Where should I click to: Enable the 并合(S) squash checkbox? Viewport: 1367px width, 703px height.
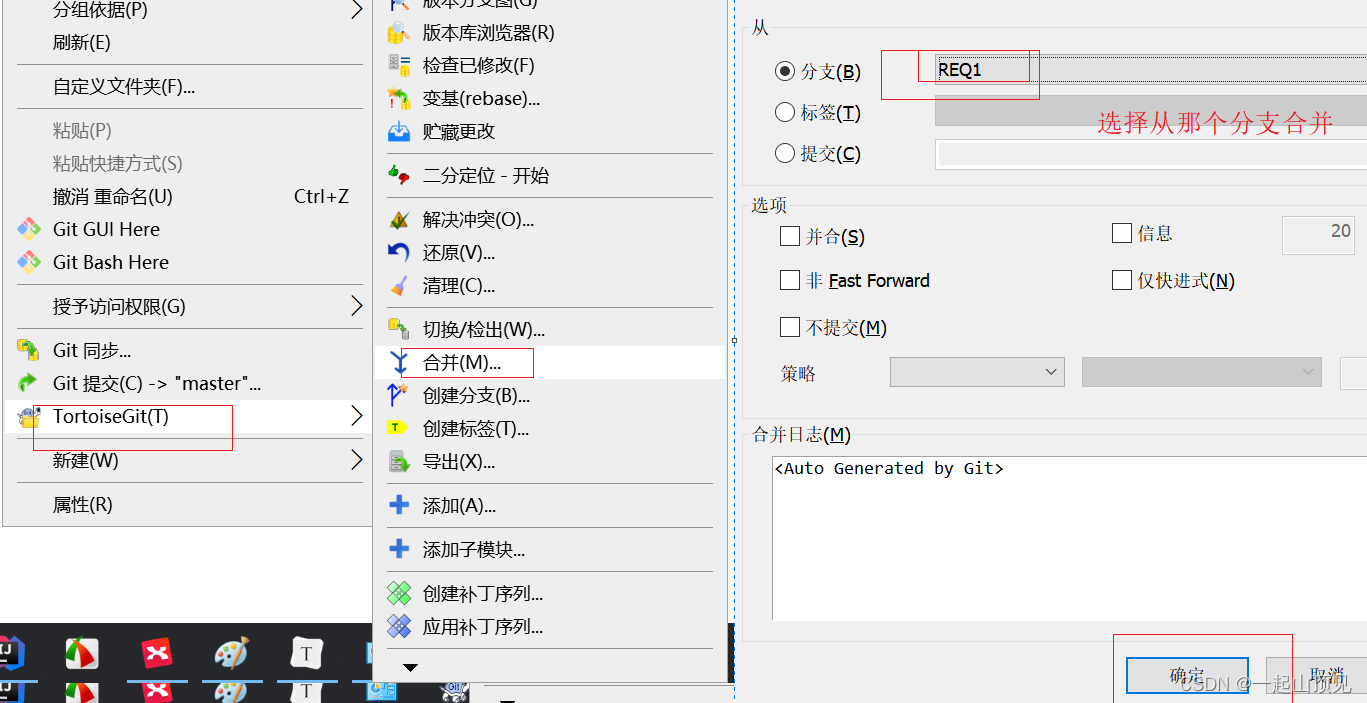pos(789,235)
